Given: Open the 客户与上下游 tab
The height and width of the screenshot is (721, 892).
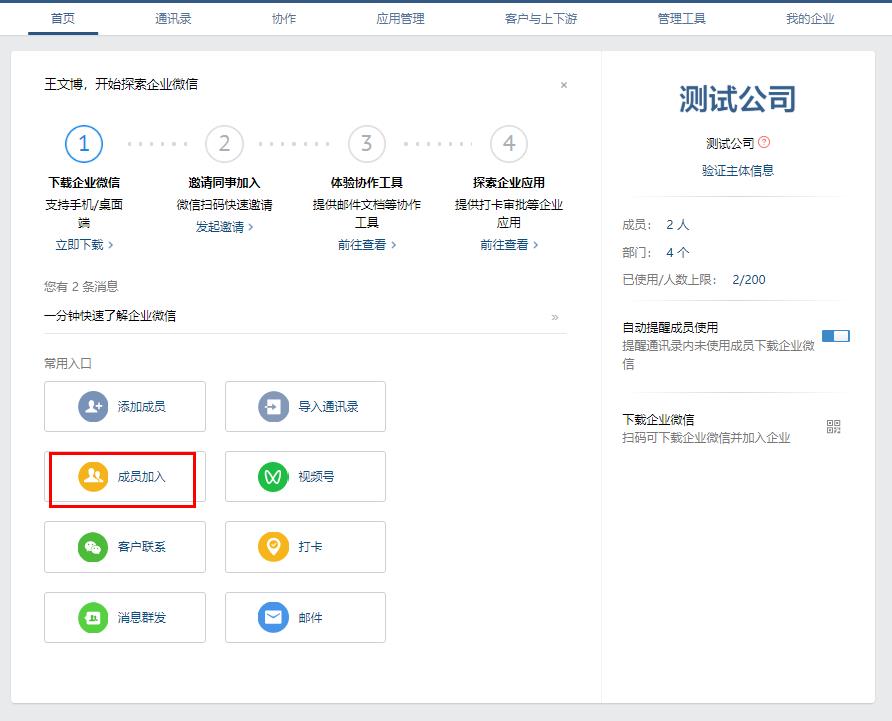Looking at the screenshot, I should point(541,18).
